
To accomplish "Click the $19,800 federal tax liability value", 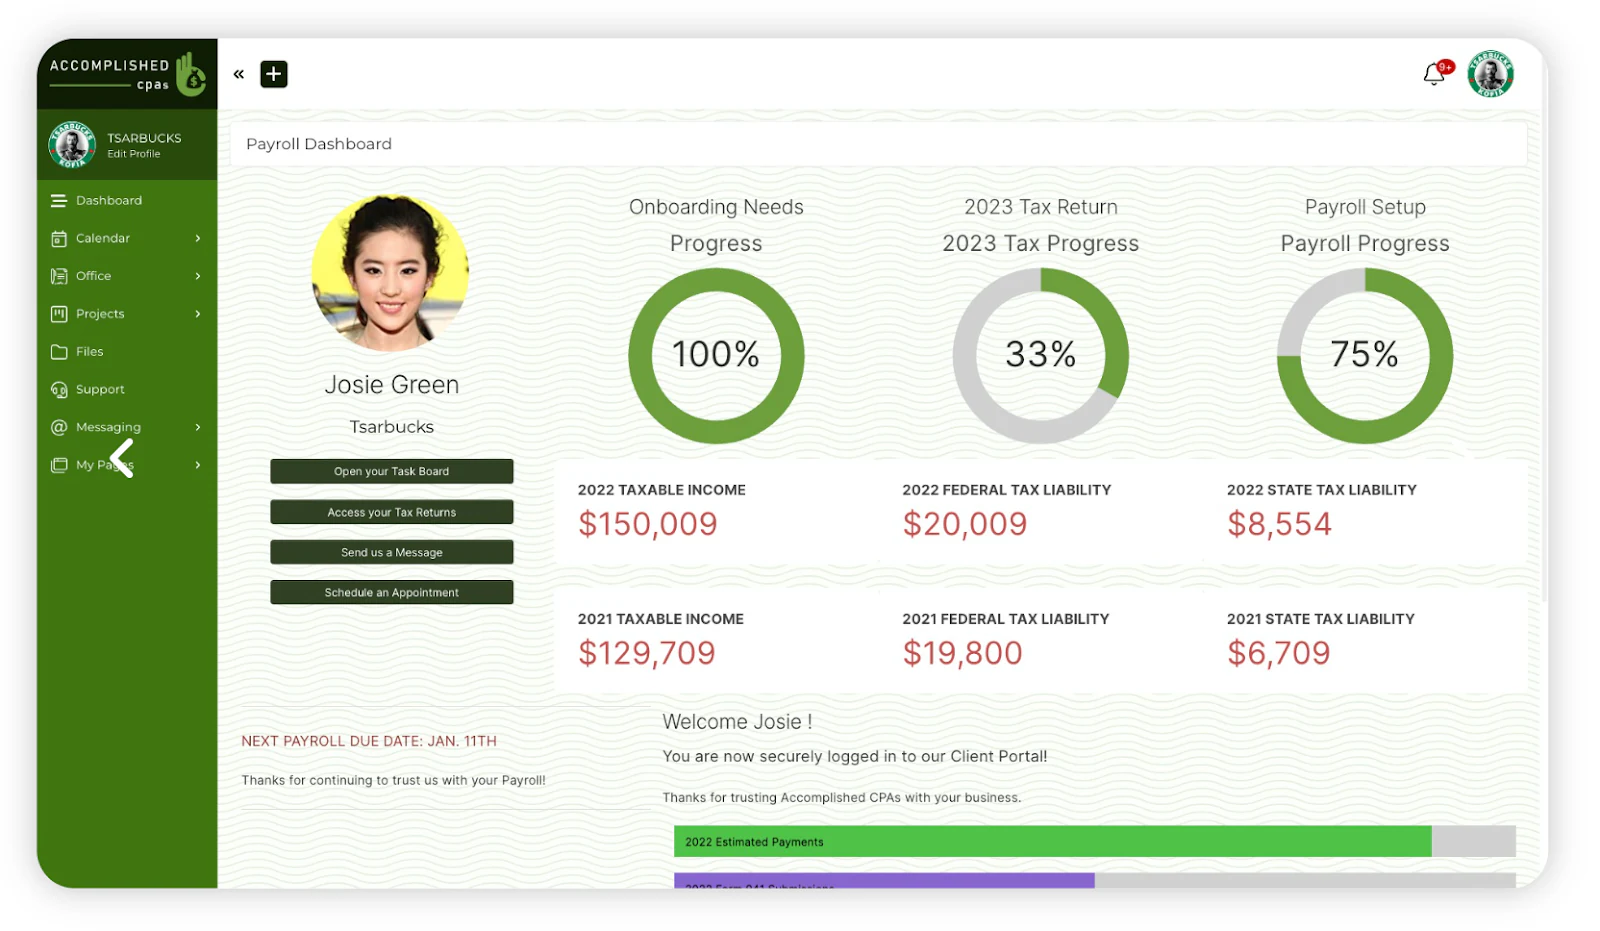I will [x=963, y=653].
